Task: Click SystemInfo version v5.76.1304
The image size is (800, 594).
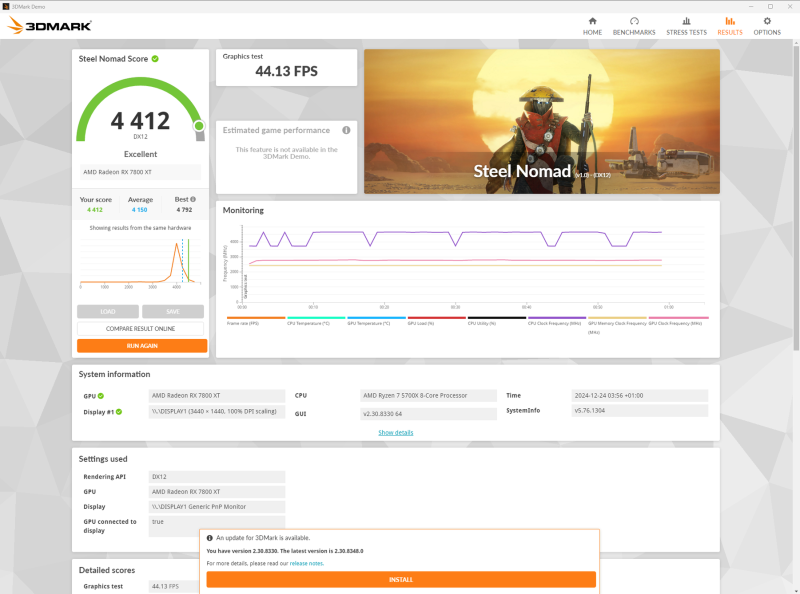Action: 639,410
